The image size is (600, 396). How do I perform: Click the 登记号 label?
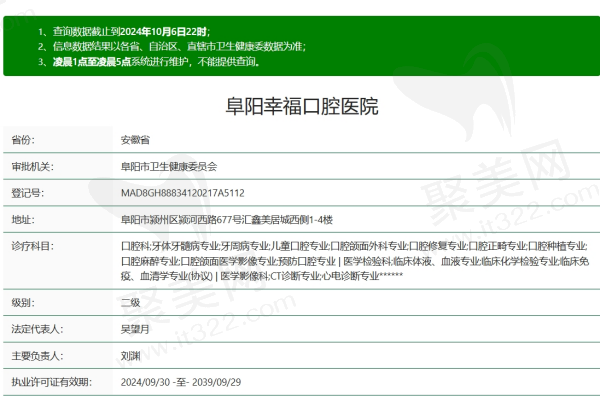coord(28,193)
